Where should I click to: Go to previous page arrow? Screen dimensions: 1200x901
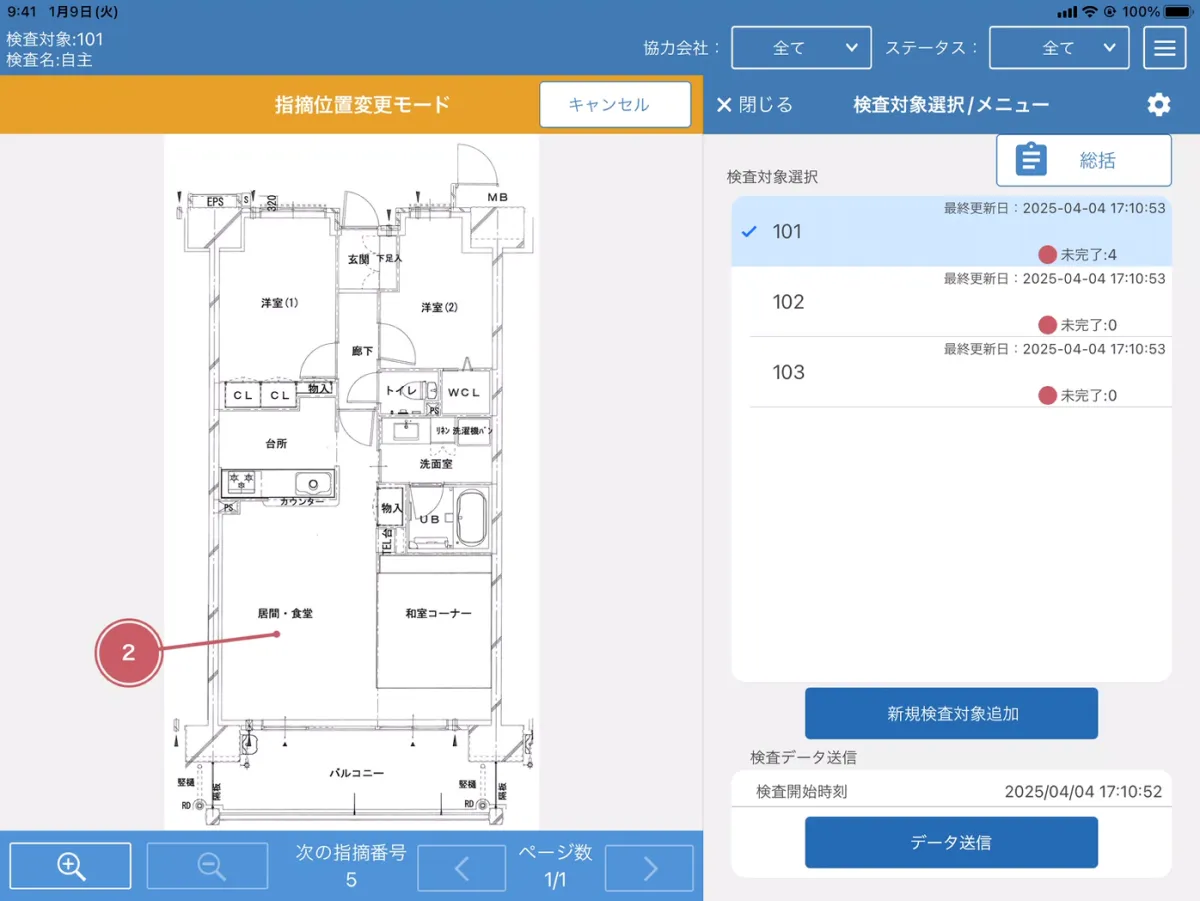(x=461, y=868)
